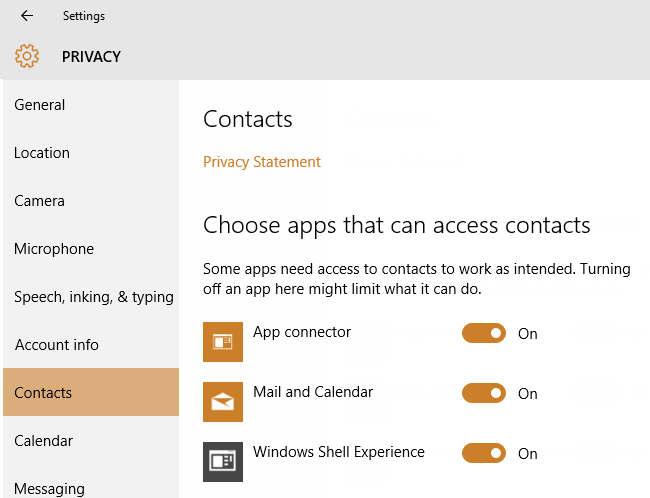This screenshot has width=650, height=498.
Task: Click the Mail and Calendar label
Action: [313, 392]
